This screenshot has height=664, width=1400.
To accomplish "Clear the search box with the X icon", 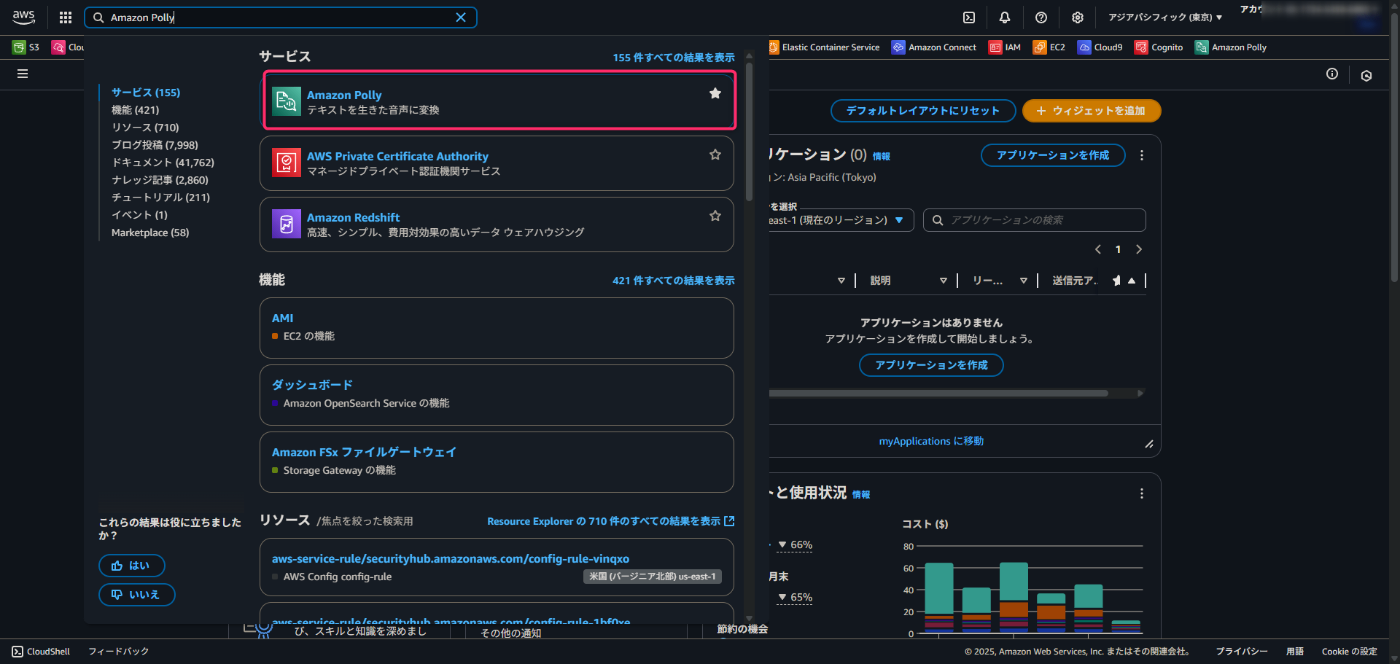I will (x=461, y=18).
